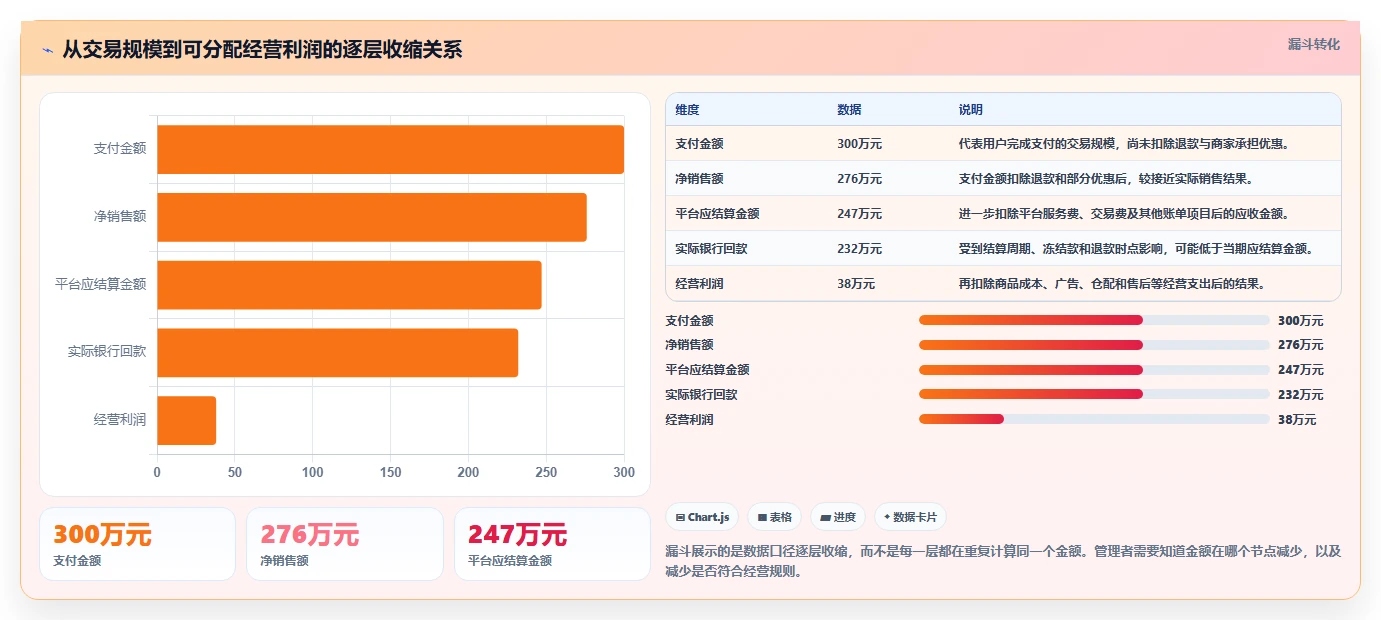This screenshot has width=1381, height=620.
Task: Click the 300万元 table value
Action: point(859,144)
